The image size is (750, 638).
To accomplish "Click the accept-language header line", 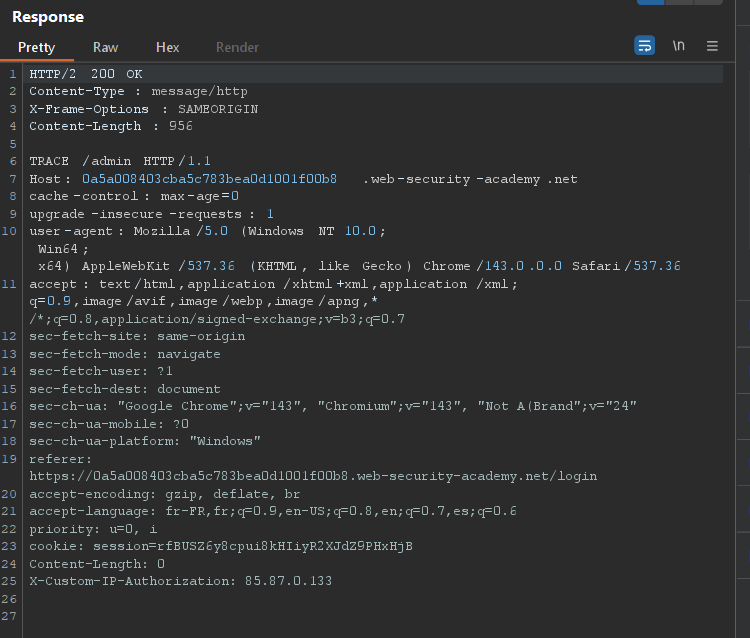I will pyautogui.click(x=272, y=511).
